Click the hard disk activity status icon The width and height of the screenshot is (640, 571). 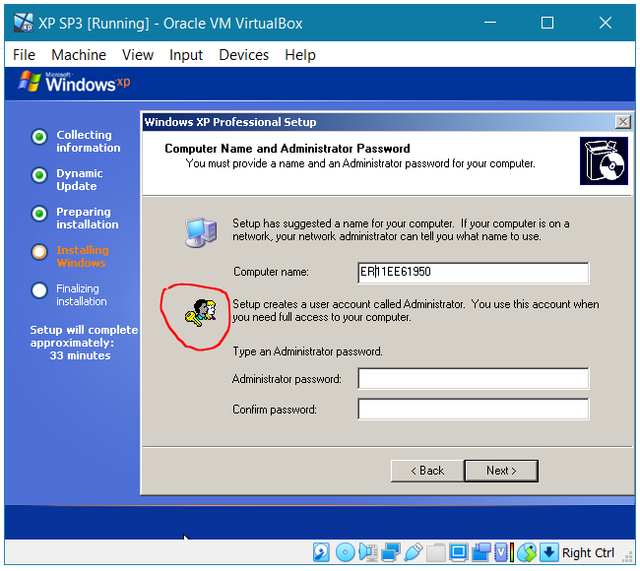pos(321,552)
